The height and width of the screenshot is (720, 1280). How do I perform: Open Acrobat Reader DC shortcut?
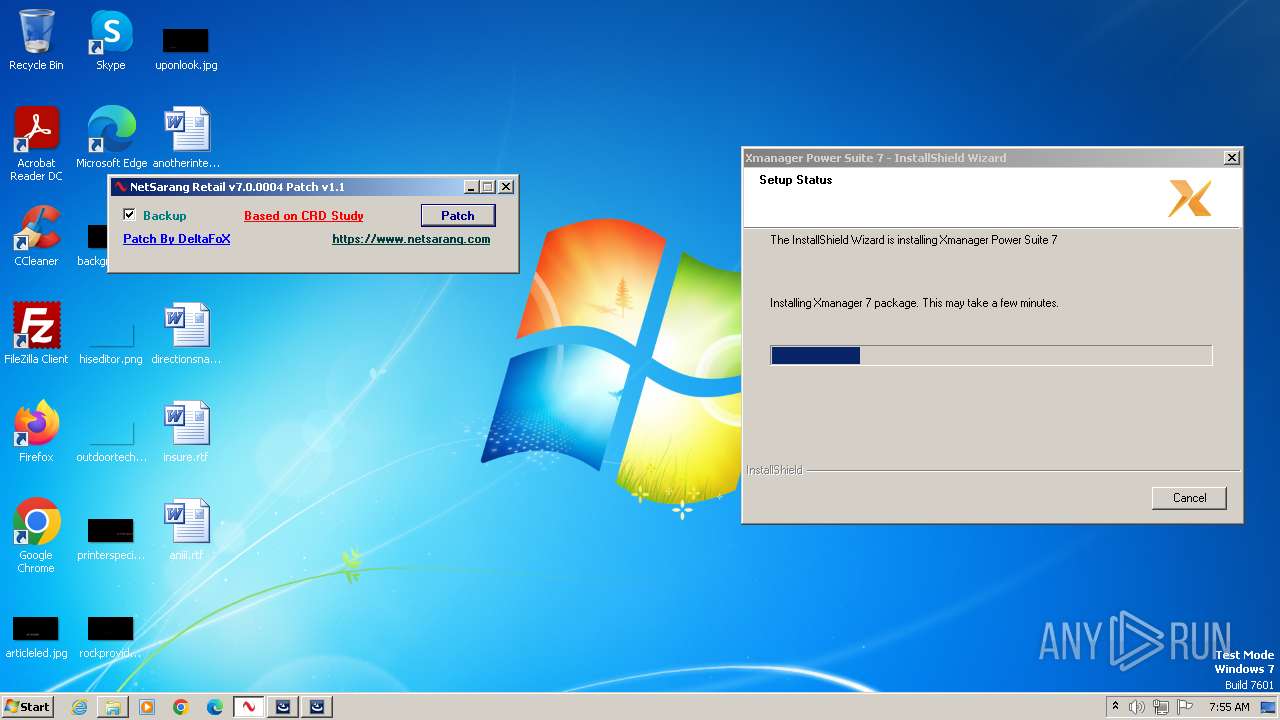click(x=36, y=143)
